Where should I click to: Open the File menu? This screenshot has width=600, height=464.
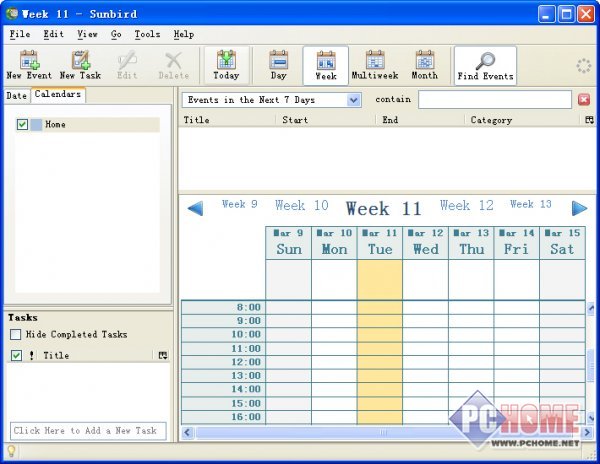[x=20, y=34]
